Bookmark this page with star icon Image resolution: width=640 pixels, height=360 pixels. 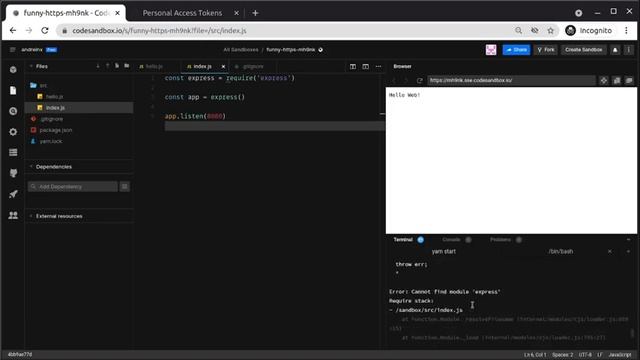pyautogui.click(x=551, y=31)
